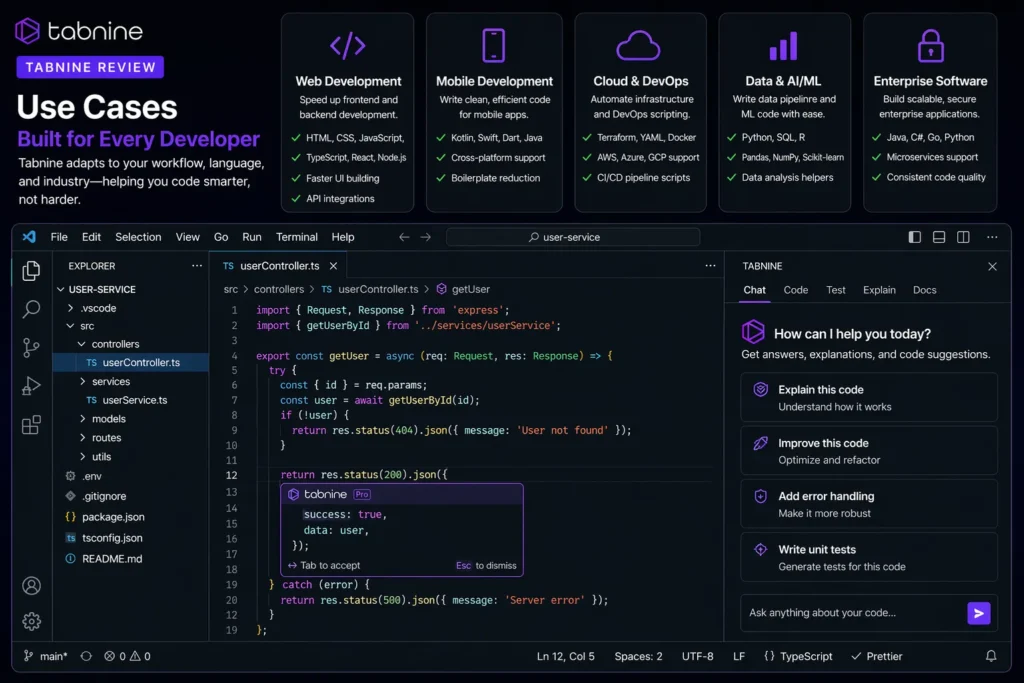Screen dimensions: 1024x683
Task: Click the Add error handling suggestion
Action: pyautogui.click(x=869, y=504)
